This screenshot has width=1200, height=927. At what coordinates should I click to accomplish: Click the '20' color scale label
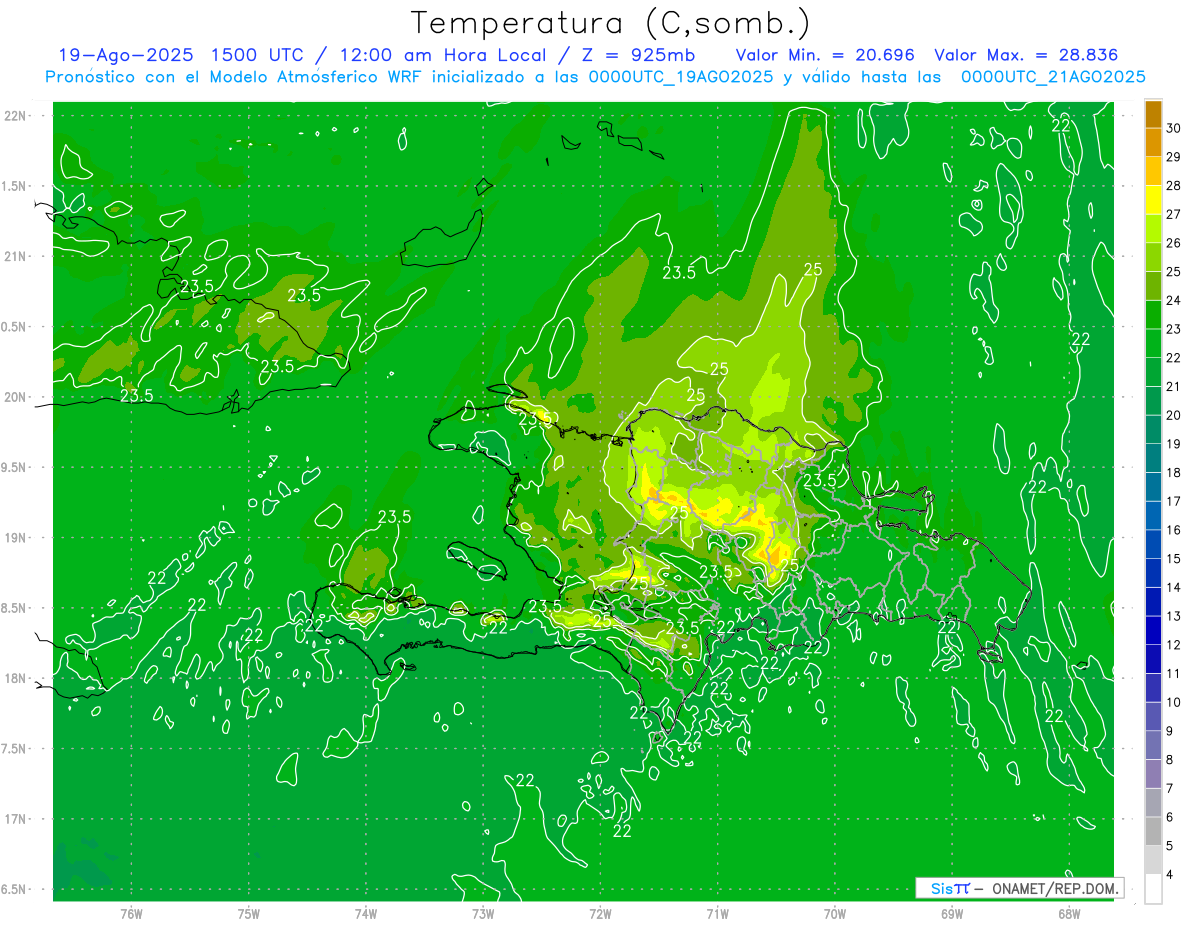(x=1174, y=415)
